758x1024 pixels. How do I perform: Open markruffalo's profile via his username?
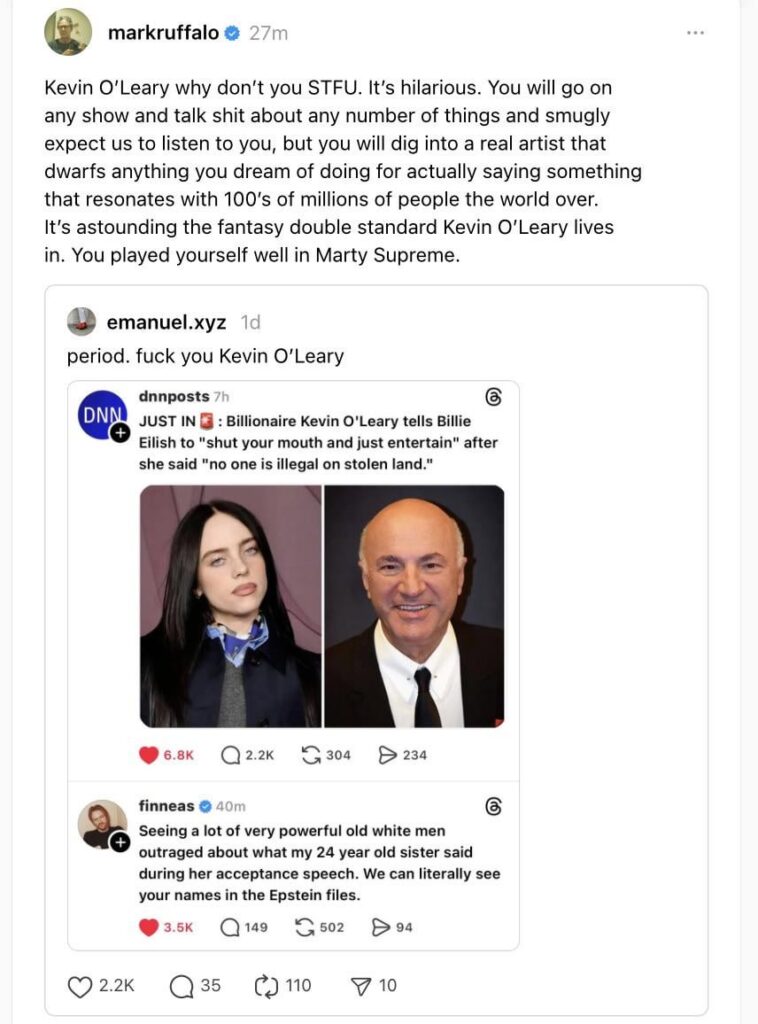point(166,31)
